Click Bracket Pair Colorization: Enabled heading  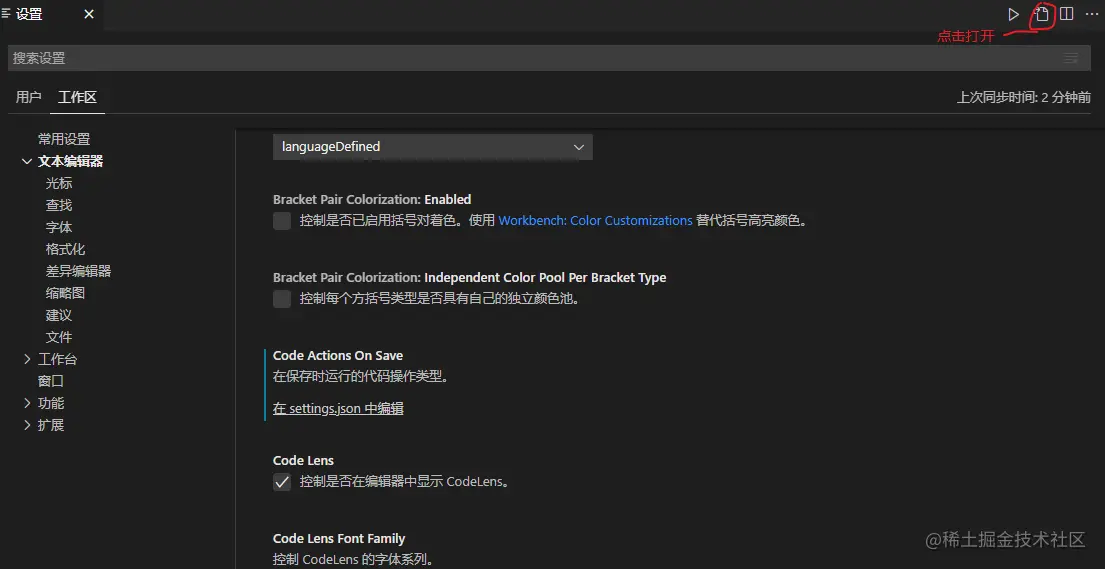[x=372, y=200]
